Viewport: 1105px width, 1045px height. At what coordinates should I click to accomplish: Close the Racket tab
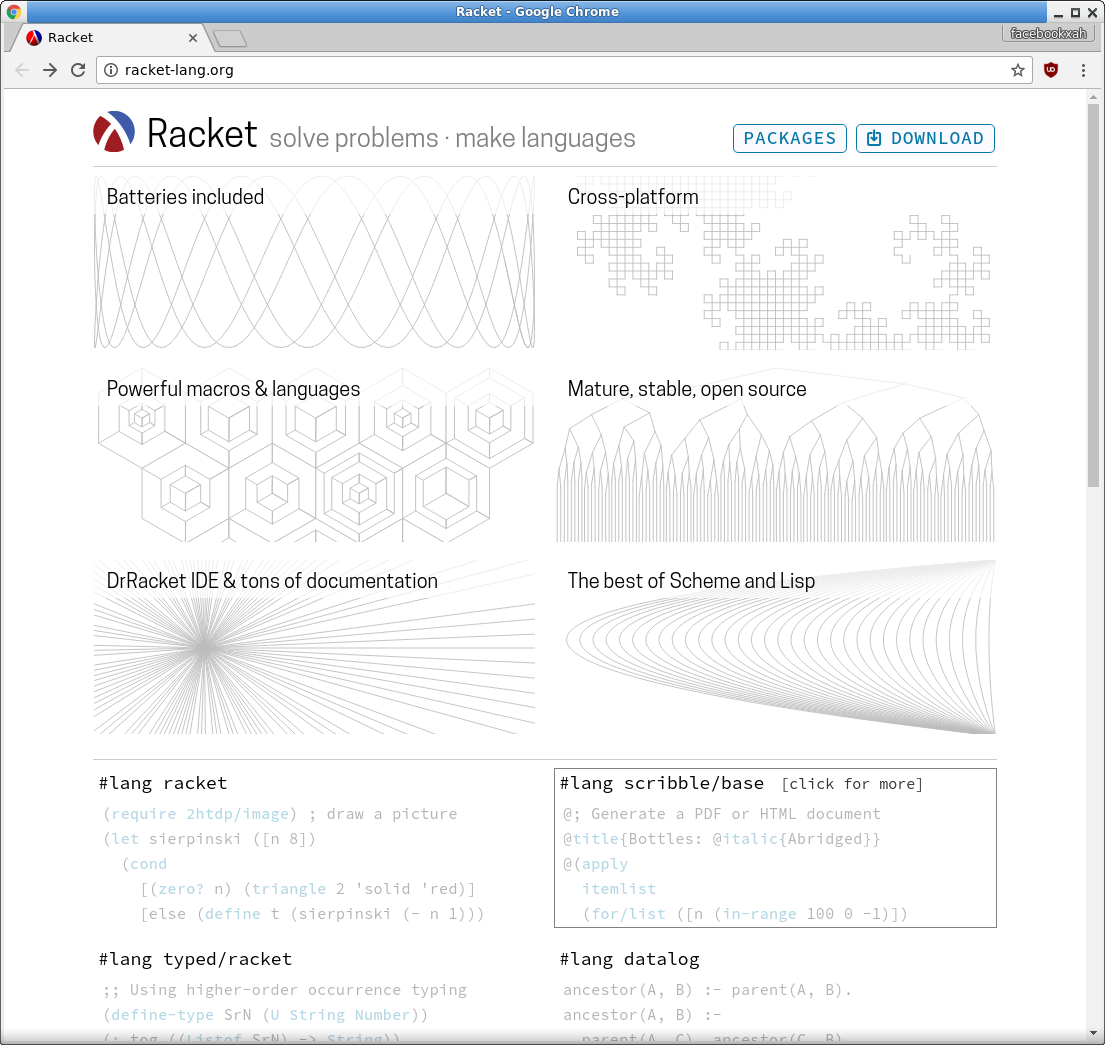click(192, 38)
